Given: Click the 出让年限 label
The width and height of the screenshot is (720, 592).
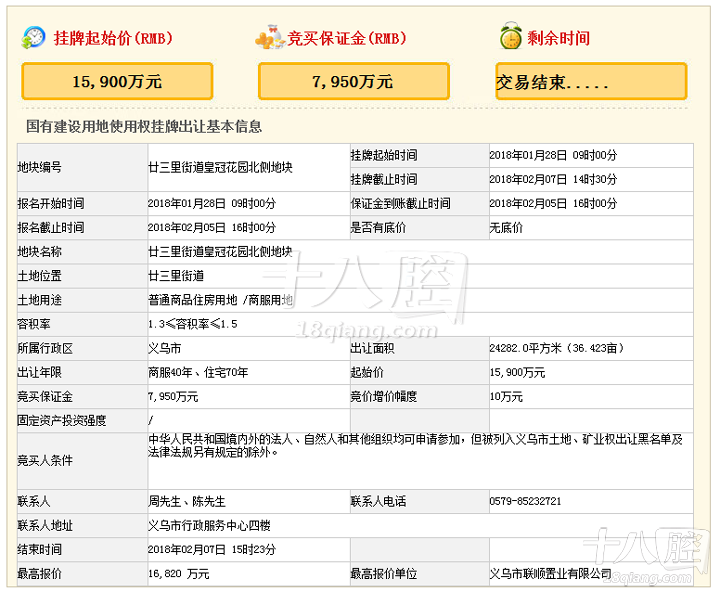Looking at the screenshot, I should point(39,372).
